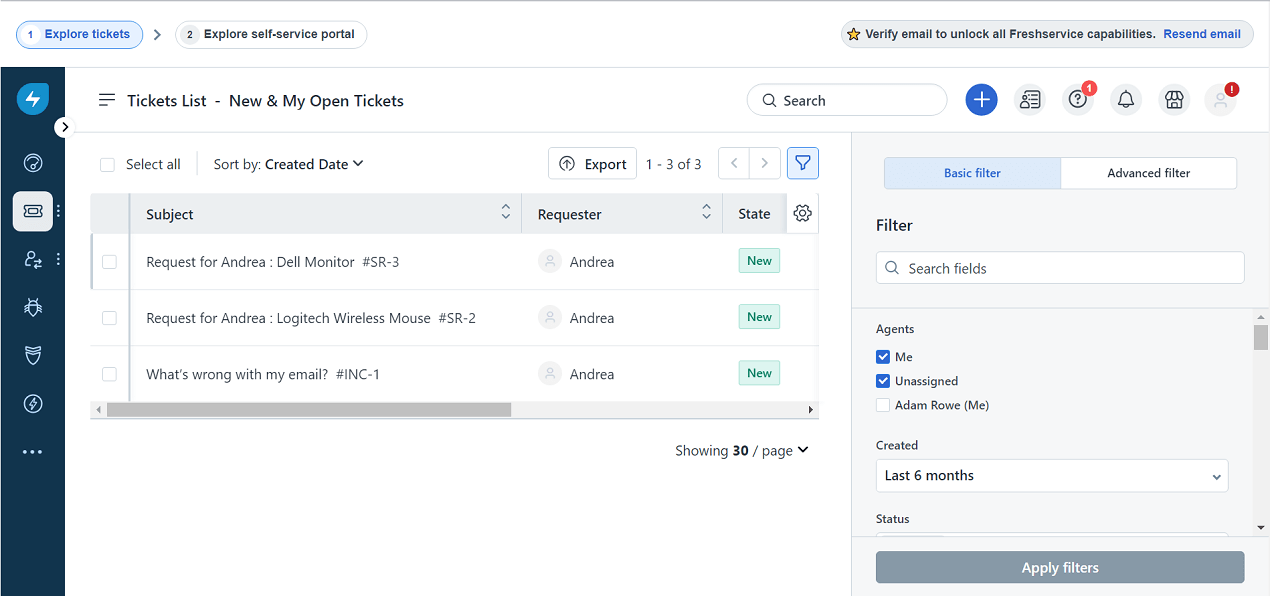Image resolution: width=1270 pixels, height=596 pixels.
Task: Open the marketplace store icon
Action: (1174, 99)
